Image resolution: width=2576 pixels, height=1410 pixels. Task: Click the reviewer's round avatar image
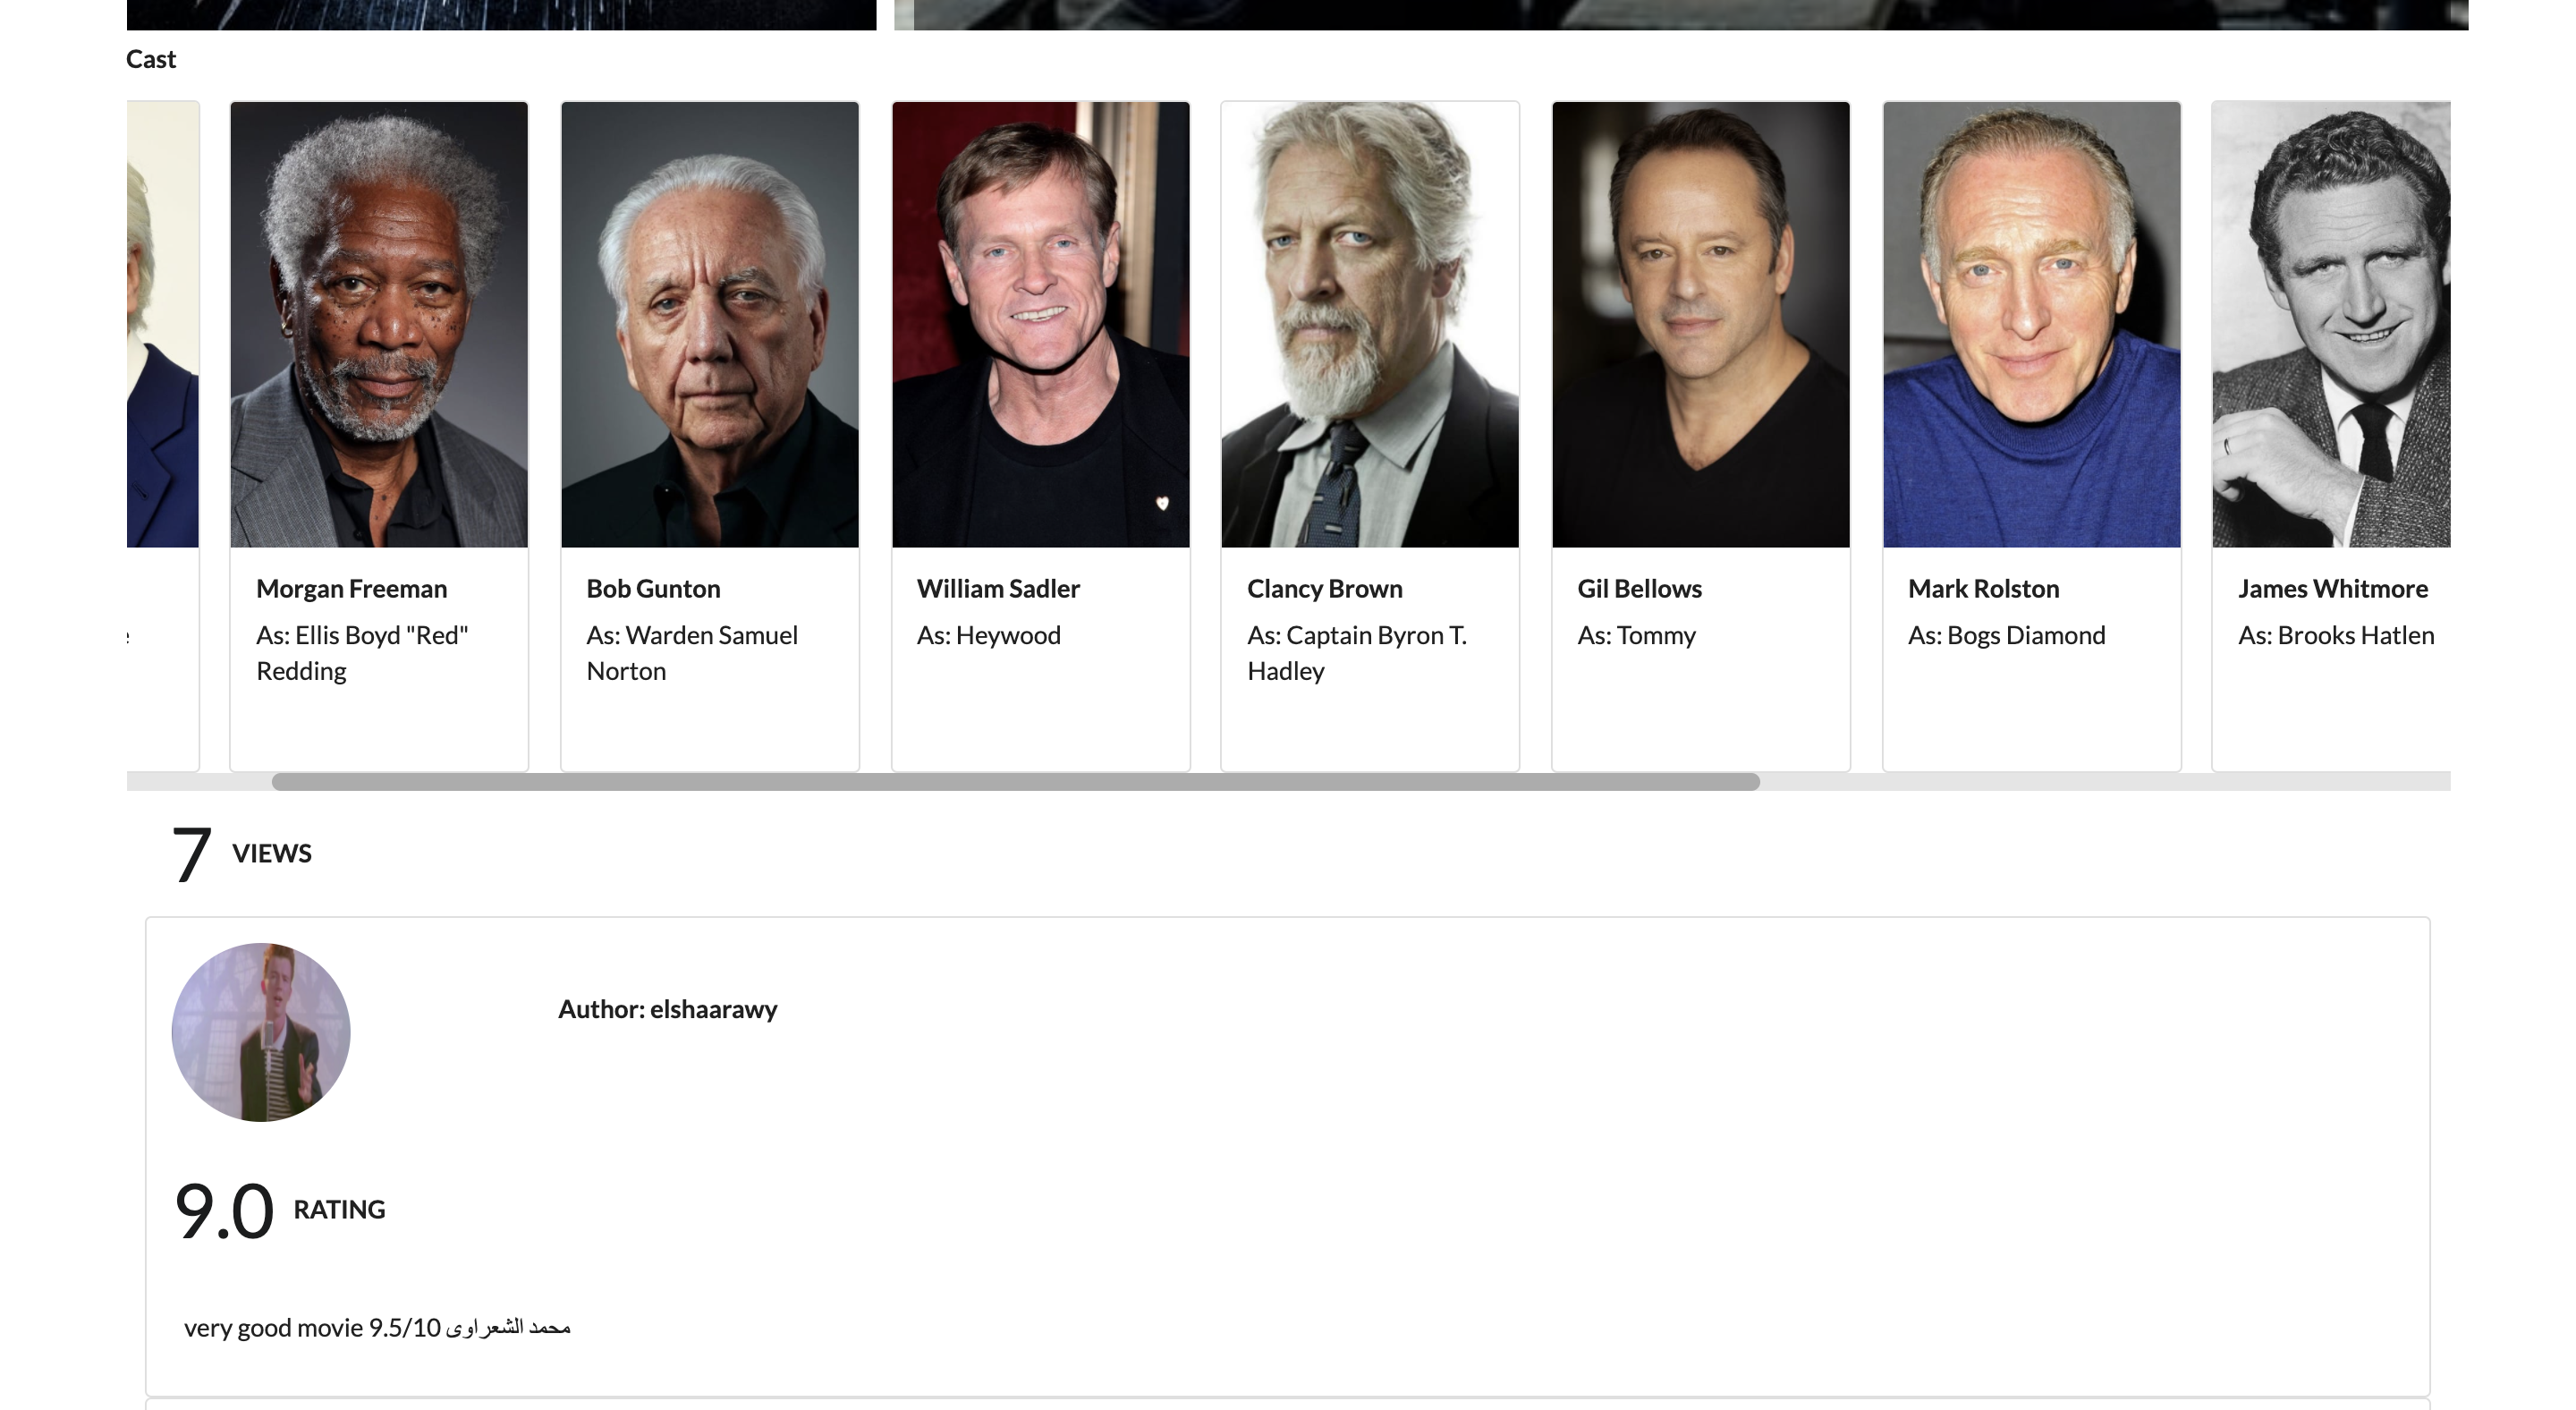261,1032
